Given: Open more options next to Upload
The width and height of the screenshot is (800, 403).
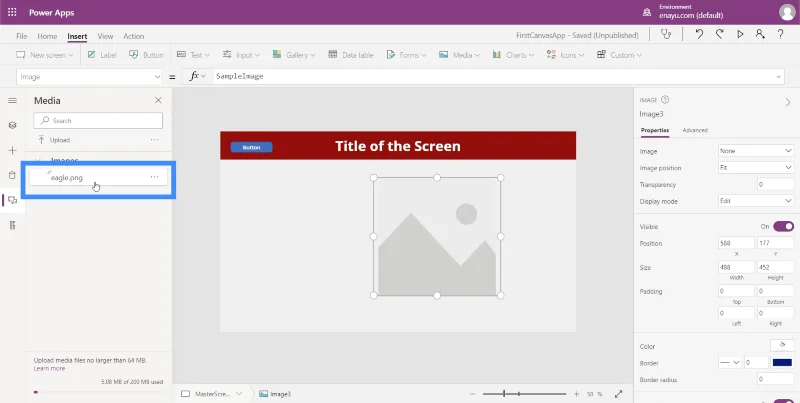Looking at the screenshot, I should (x=155, y=140).
